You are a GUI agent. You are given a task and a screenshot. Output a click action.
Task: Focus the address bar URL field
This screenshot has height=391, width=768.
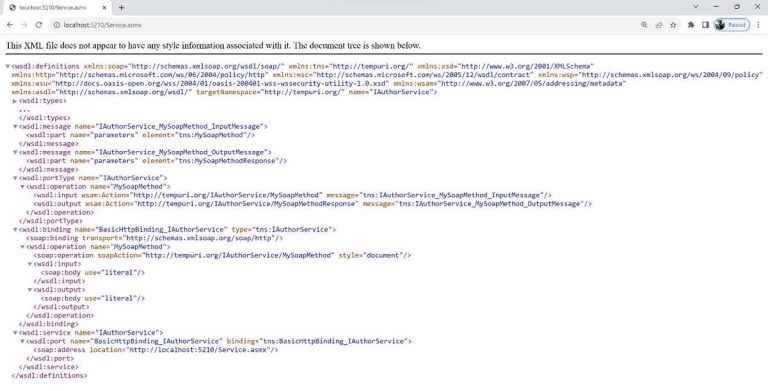coord(343,24)
